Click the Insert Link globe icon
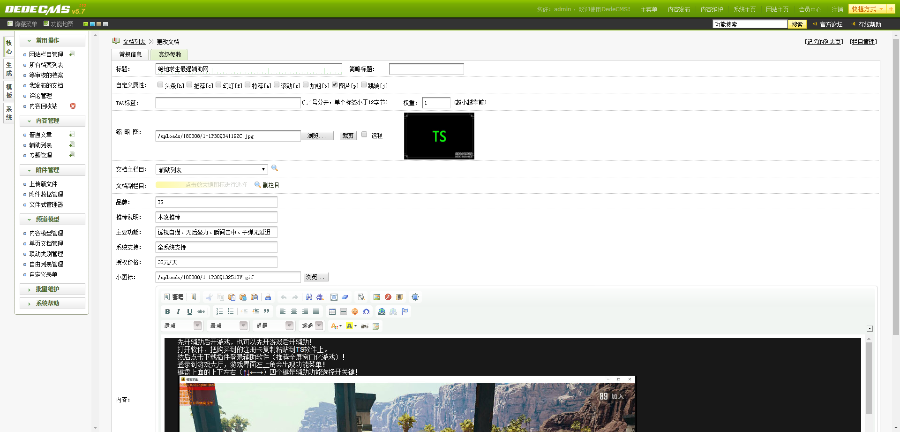Viewport: 900px width, 432px height. pos(381,312)
